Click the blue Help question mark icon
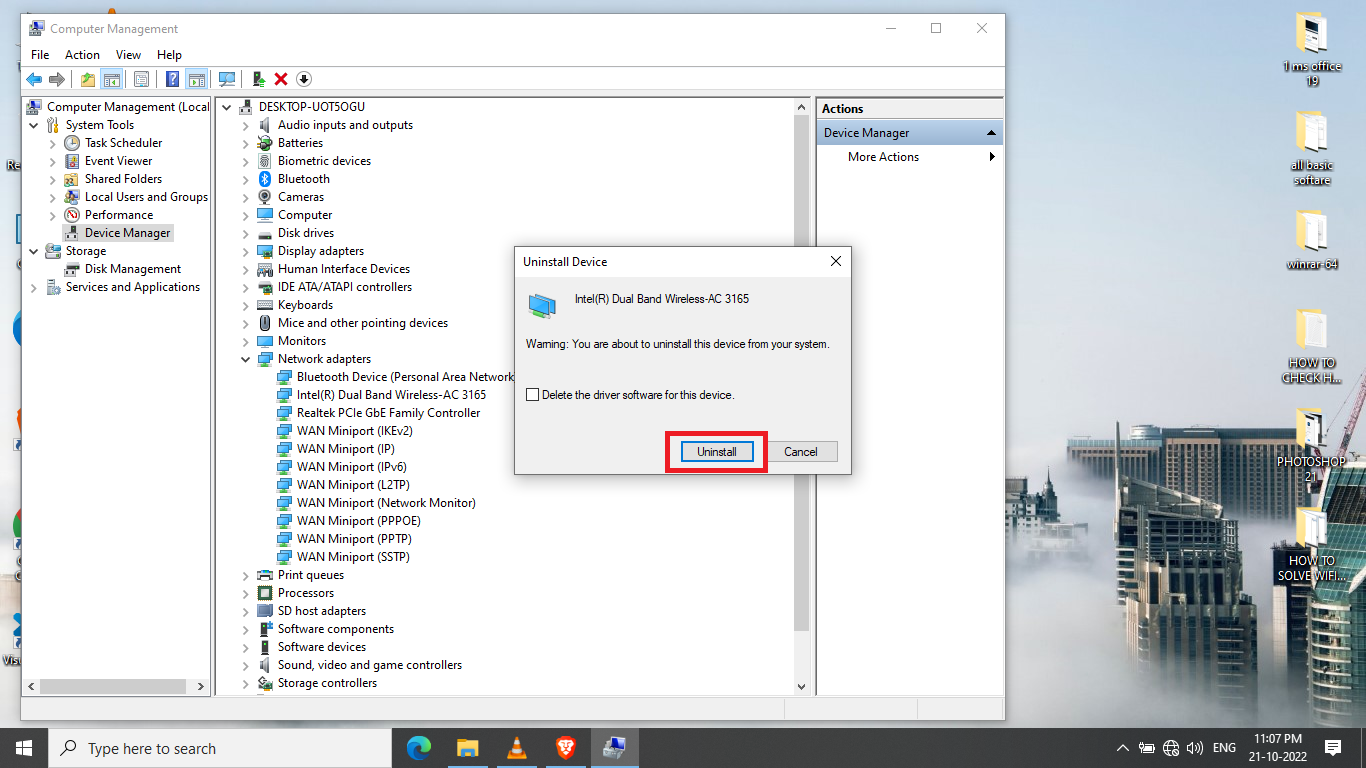Screen dimensions: 1366x768 [173, 79]
